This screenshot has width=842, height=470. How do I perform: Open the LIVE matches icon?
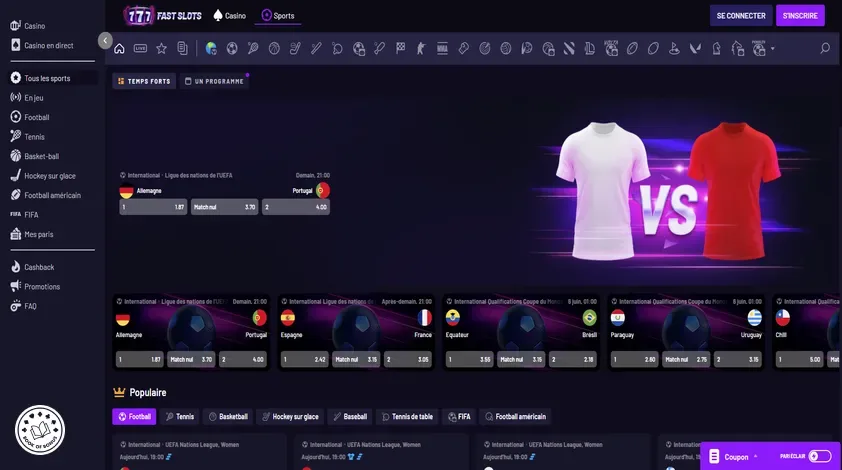click(x=140, y=48)
